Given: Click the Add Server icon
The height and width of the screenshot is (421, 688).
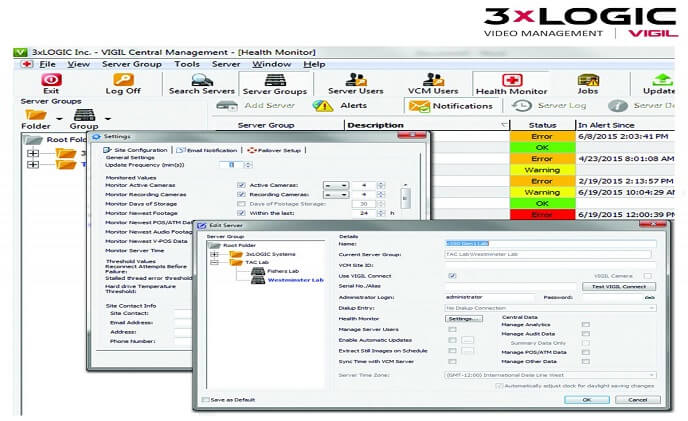Looking at the screenshot, I should (227, 106).
